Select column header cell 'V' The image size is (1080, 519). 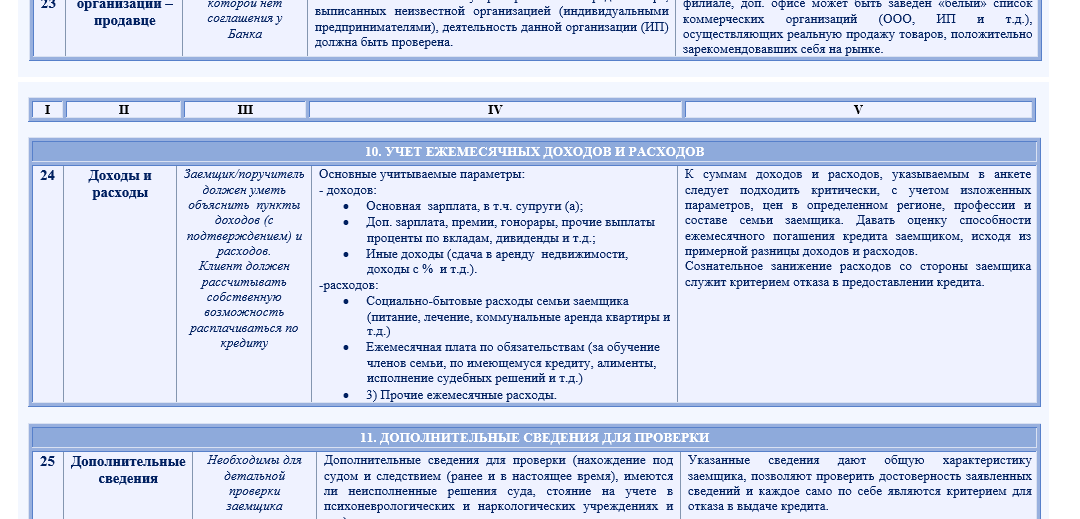(x=858, y=109)
